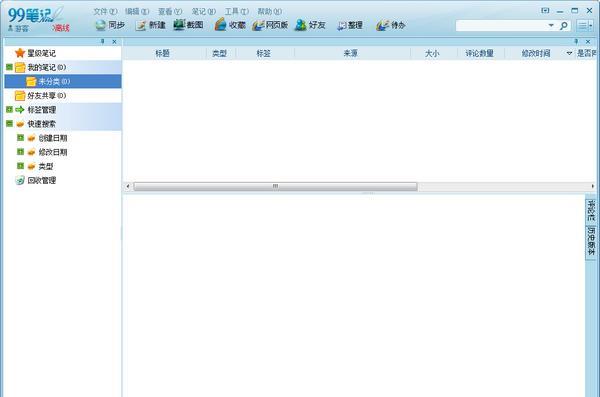Screen dimensions: 600x397
Task: Select the 快速搜索 quick search node
Action: point(41,124)
